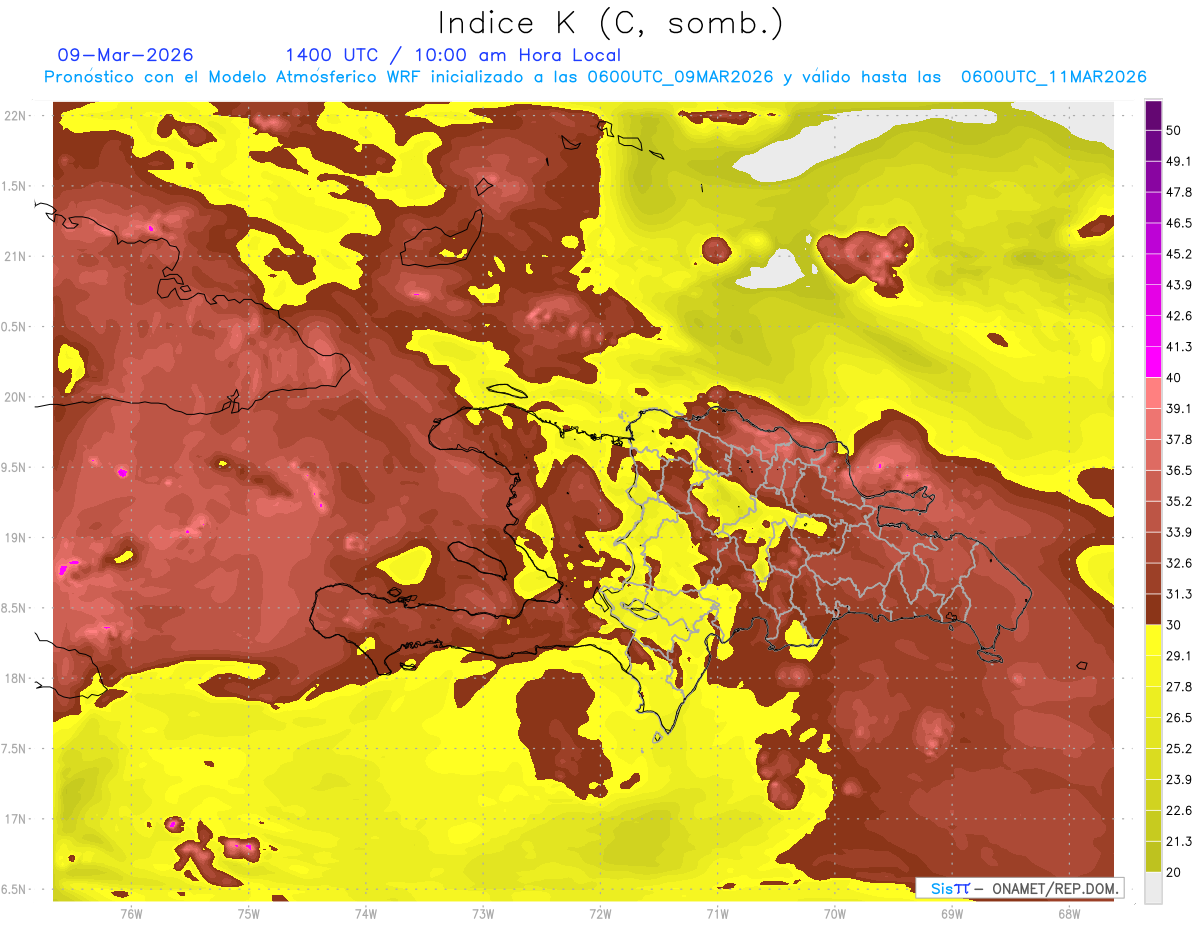The image size is (1200, 927).
Task: Click the colorbar value "30"
Action: click(1175, 625)
